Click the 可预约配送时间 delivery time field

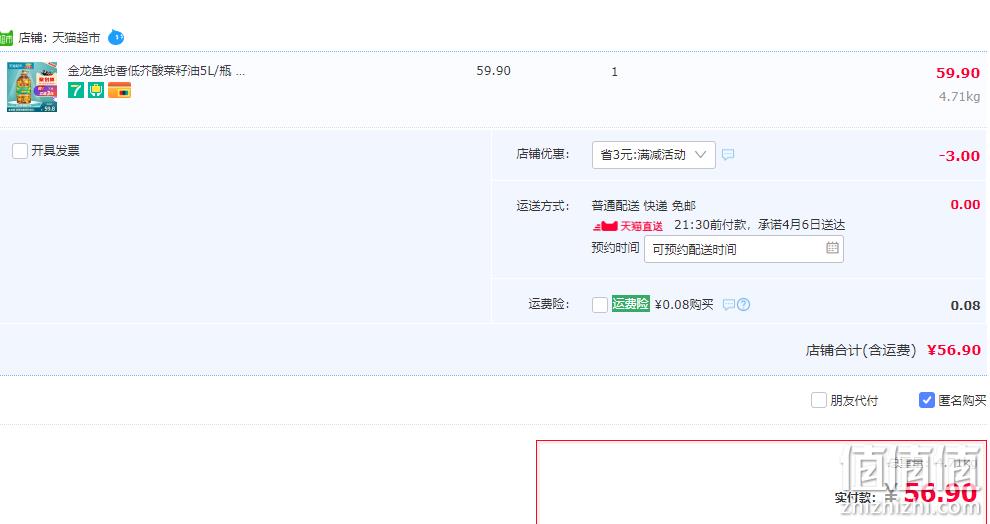pyautogui.click(x=744, y=249)
